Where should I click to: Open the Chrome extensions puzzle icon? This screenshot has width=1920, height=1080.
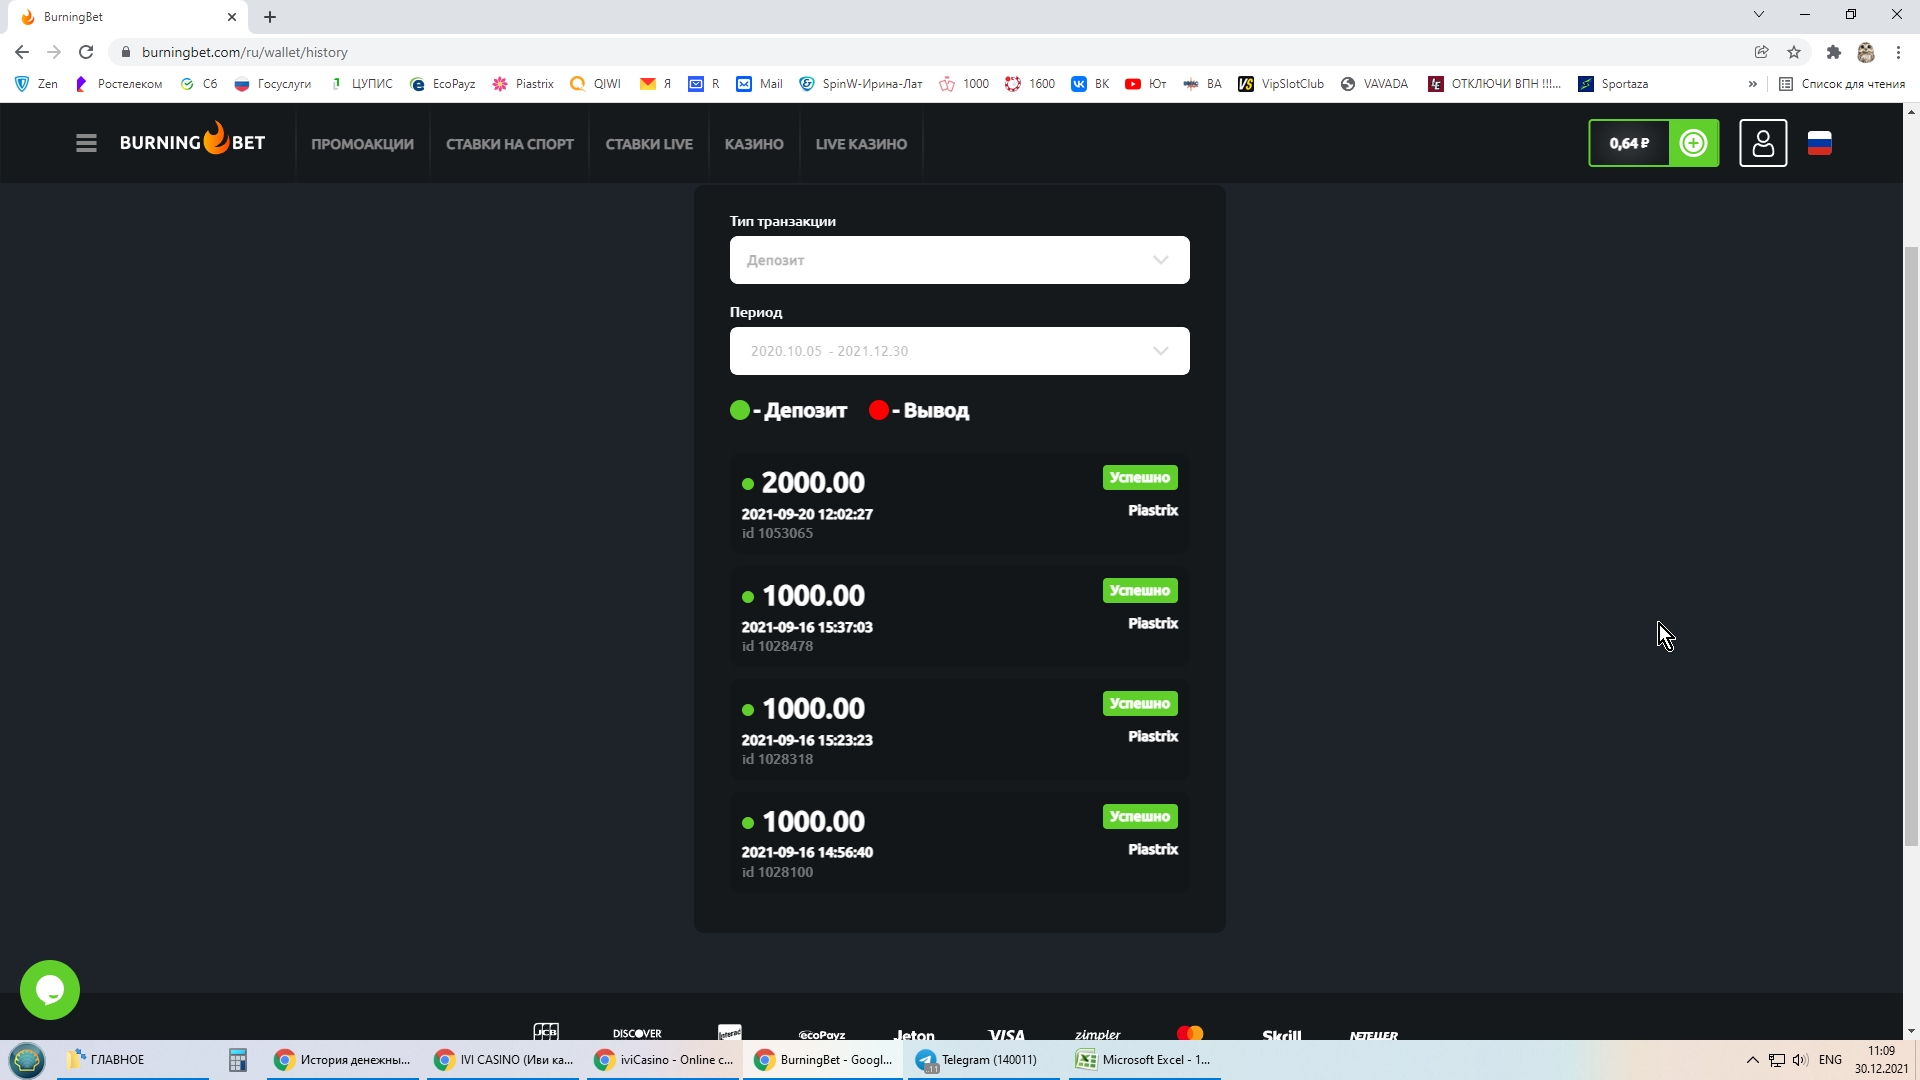[1833, 52]
